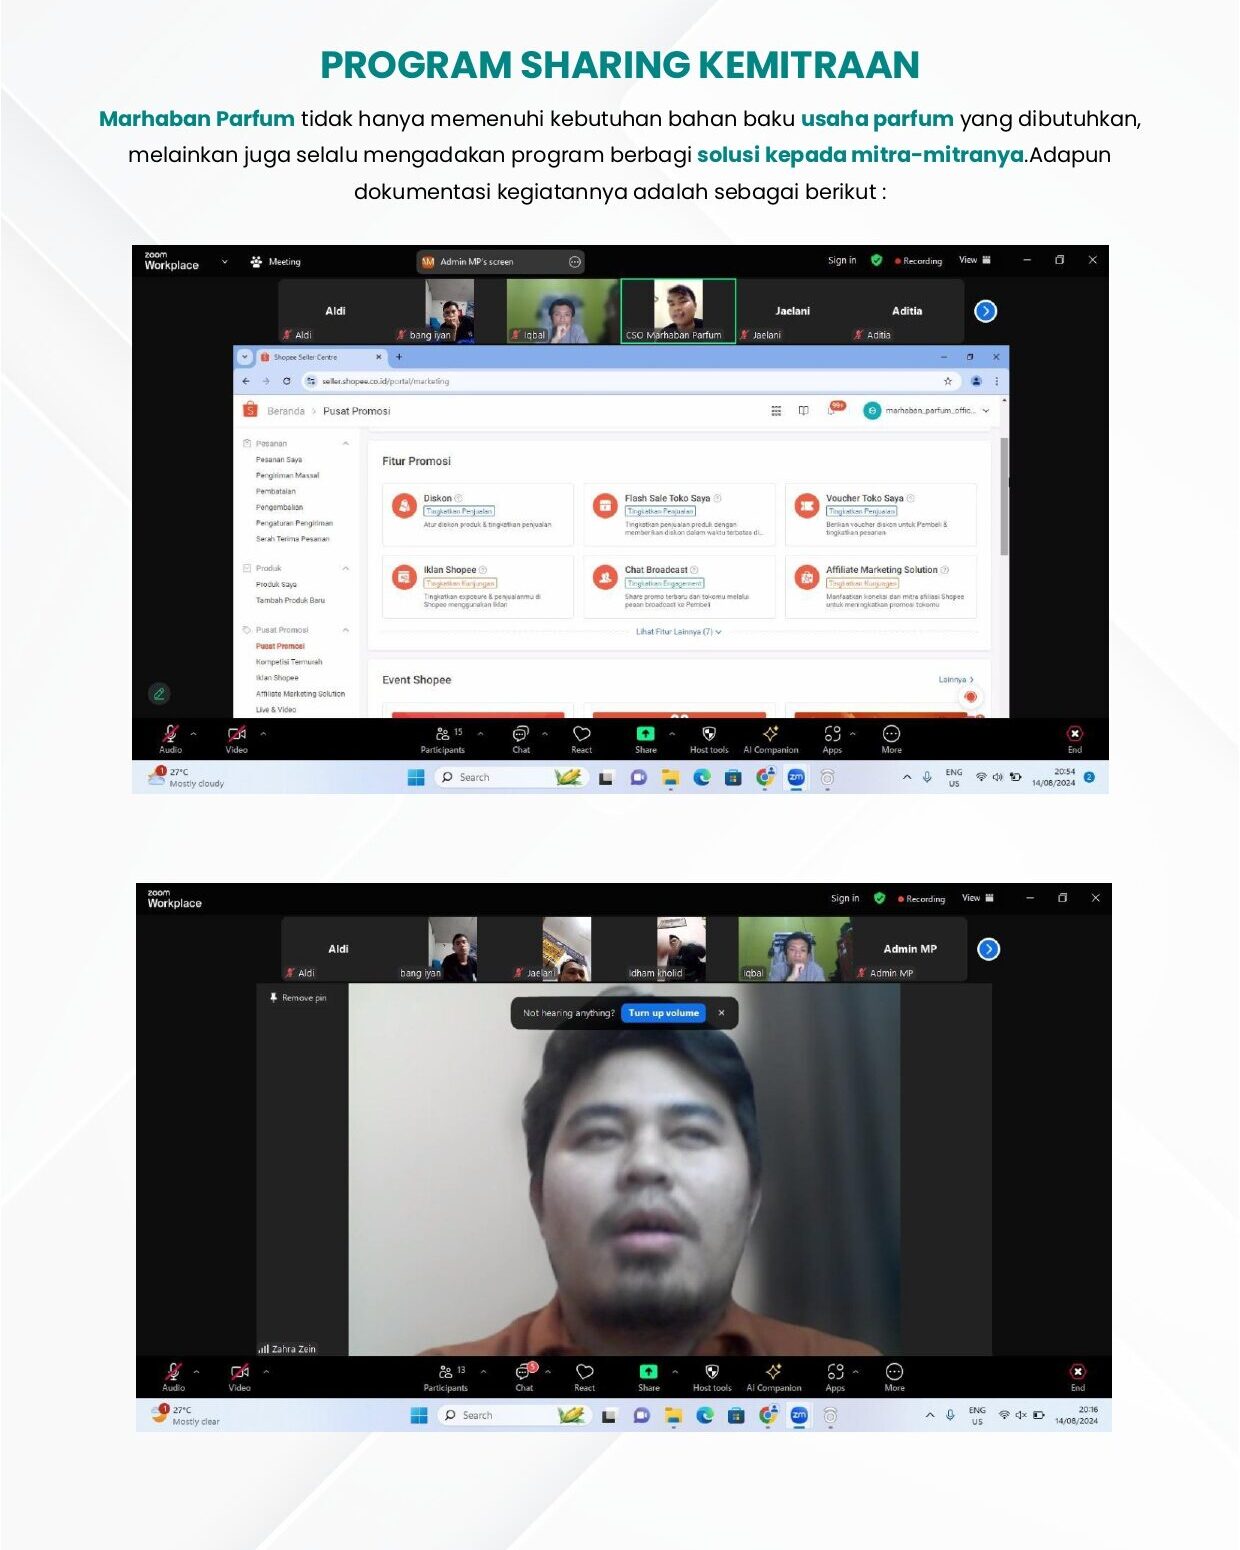Click Remove pin on the pinned video
Viewport: 1240px width, 1550px height.
click(298, 998)
